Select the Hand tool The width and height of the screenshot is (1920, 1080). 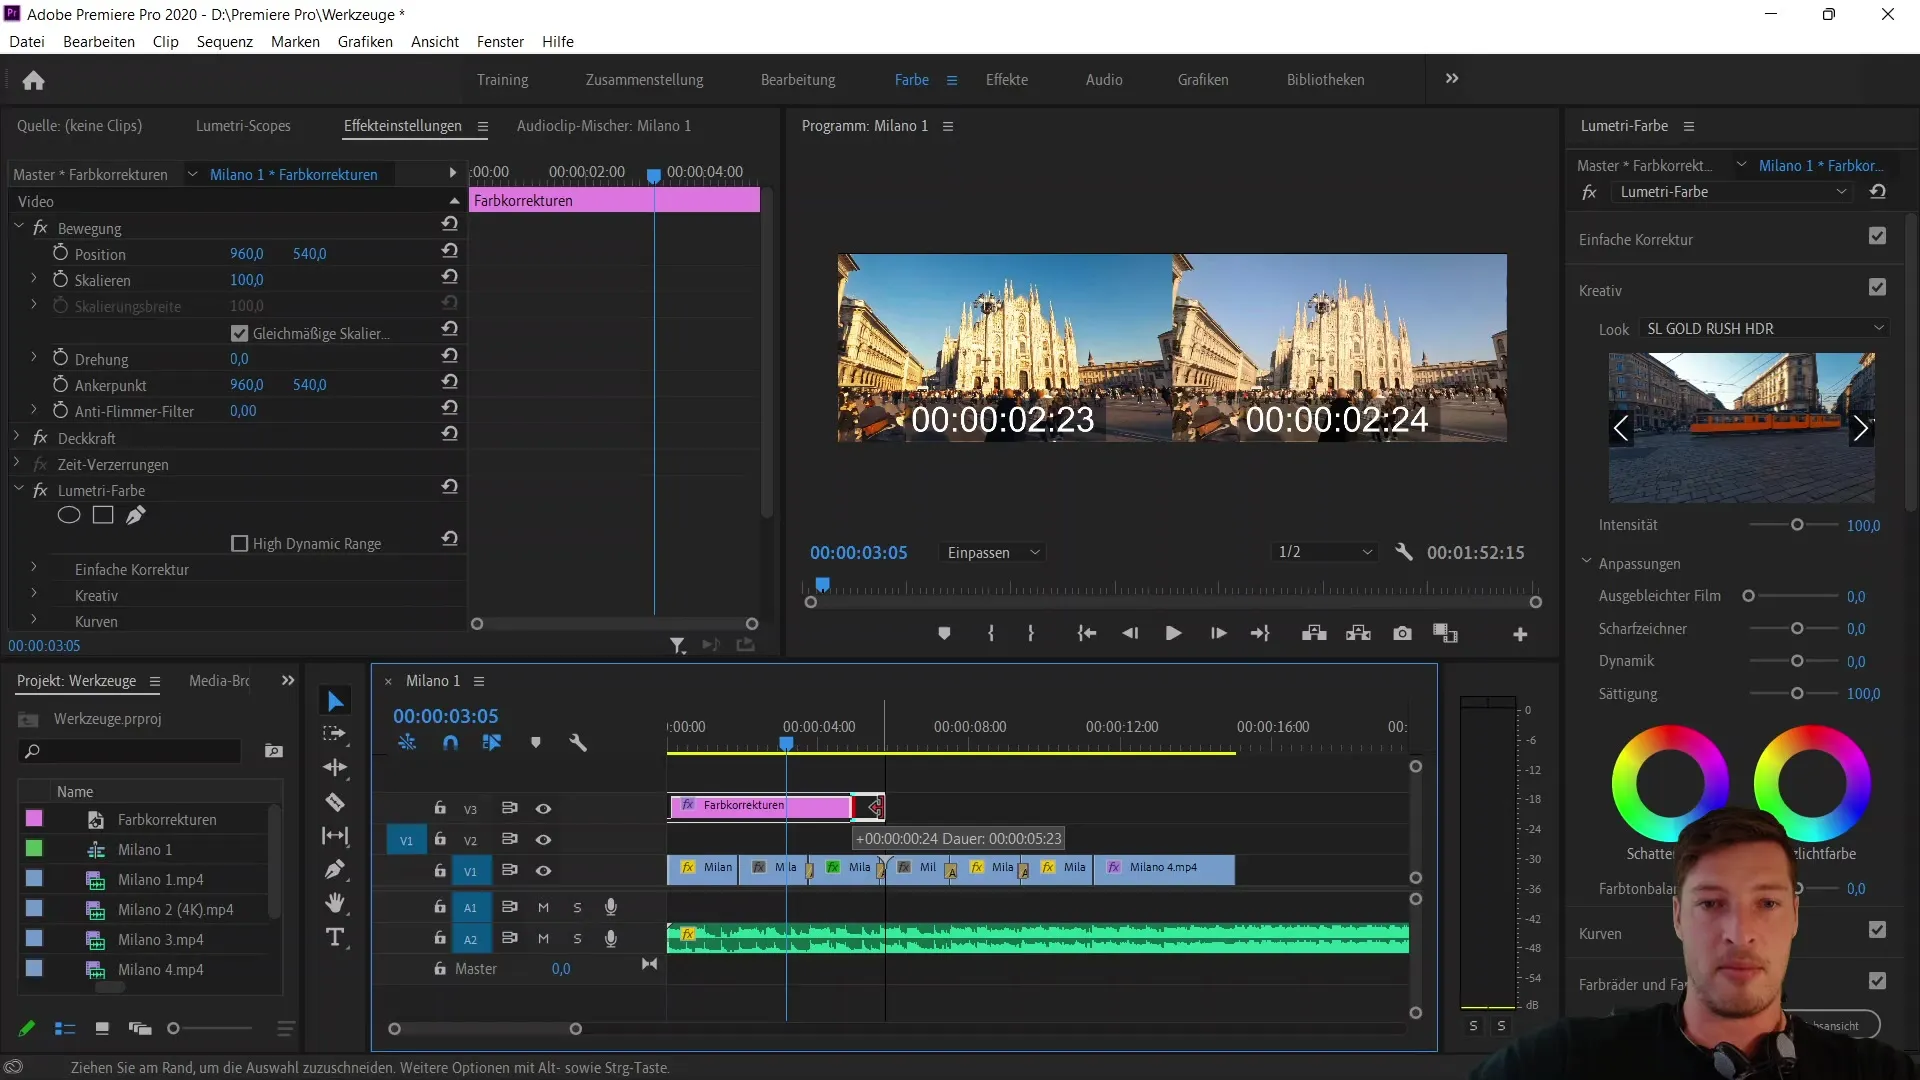coord(335,904)
